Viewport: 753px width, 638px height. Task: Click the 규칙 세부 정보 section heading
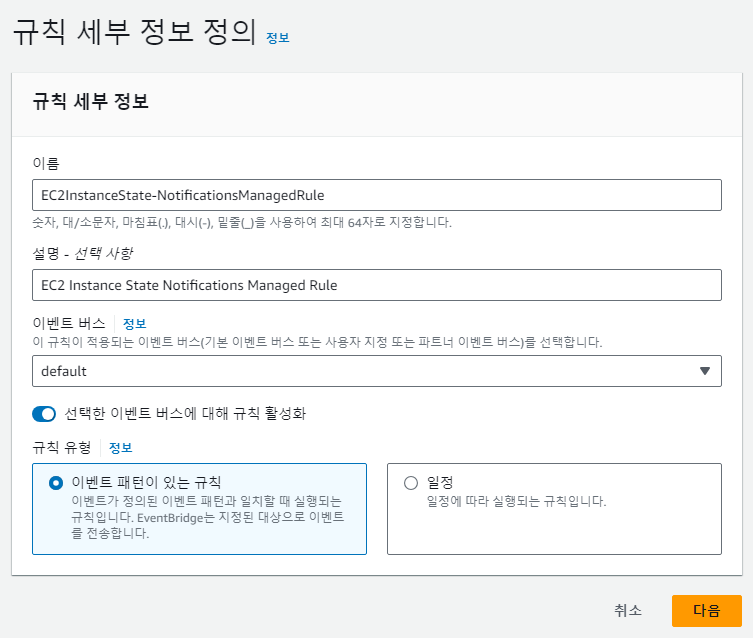click(x=90, y=101)
